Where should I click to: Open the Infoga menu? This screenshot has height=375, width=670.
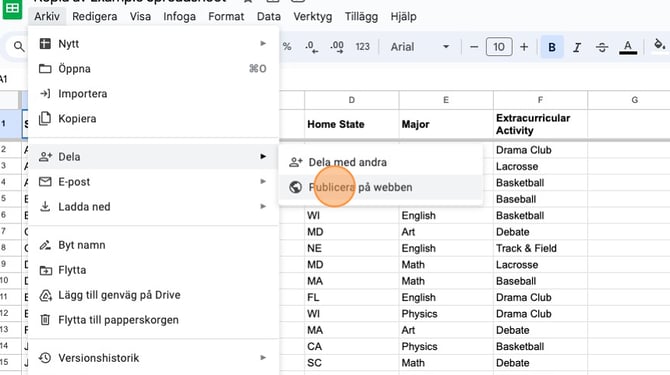coord(179,17)
